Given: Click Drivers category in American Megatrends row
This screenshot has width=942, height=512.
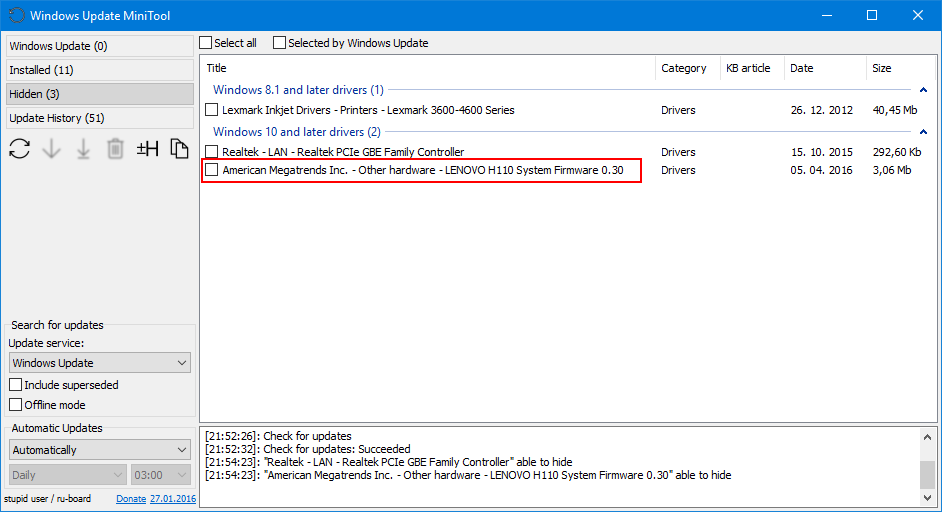Looking at the screenshot, I should tap(678, 170).
